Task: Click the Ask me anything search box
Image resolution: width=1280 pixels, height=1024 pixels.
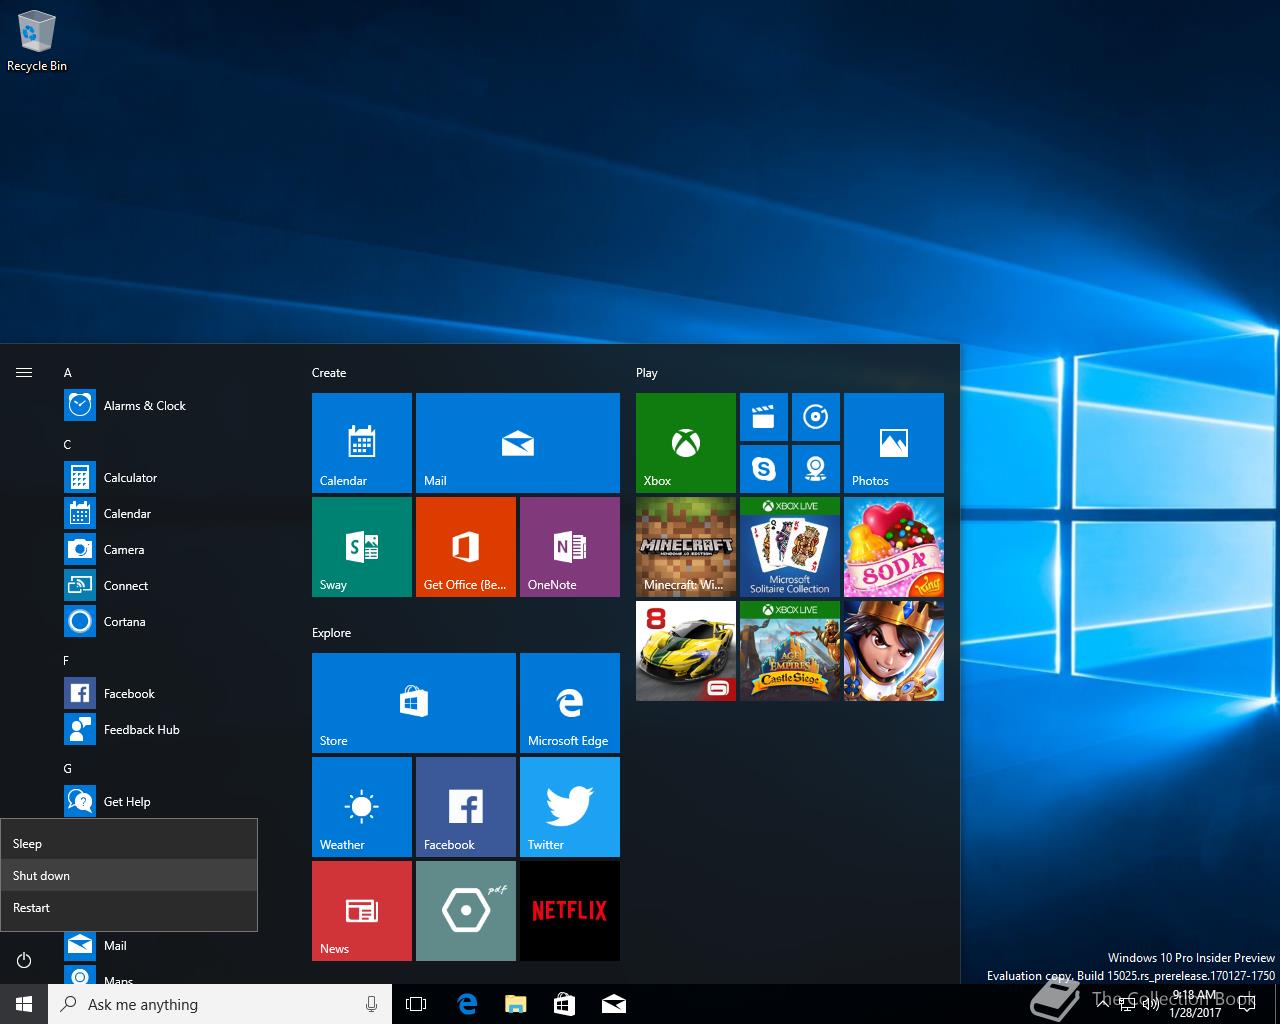Action: [220, 1004]
